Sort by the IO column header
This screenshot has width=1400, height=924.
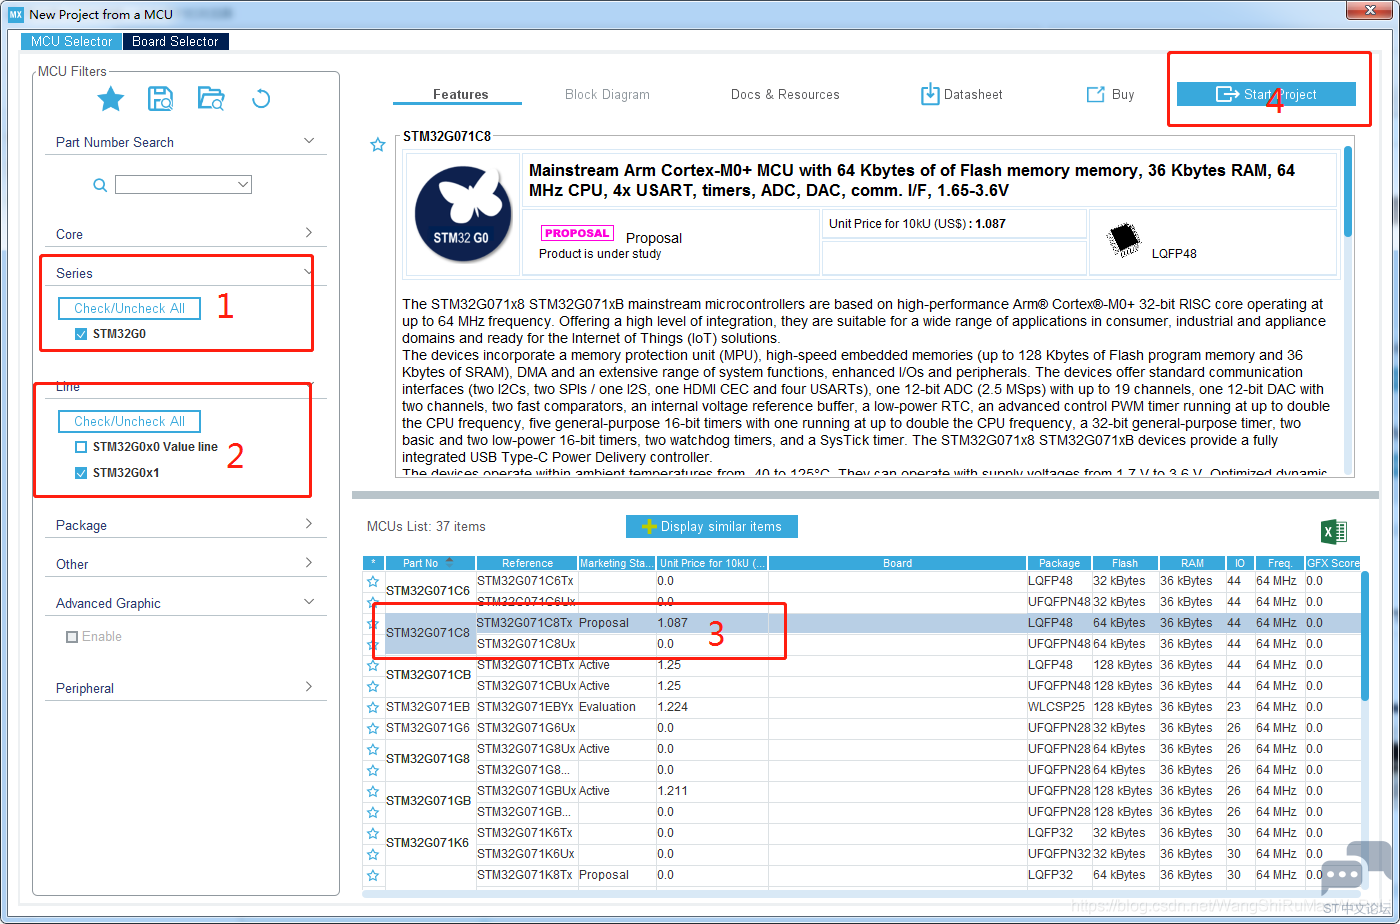point(1240,563)
